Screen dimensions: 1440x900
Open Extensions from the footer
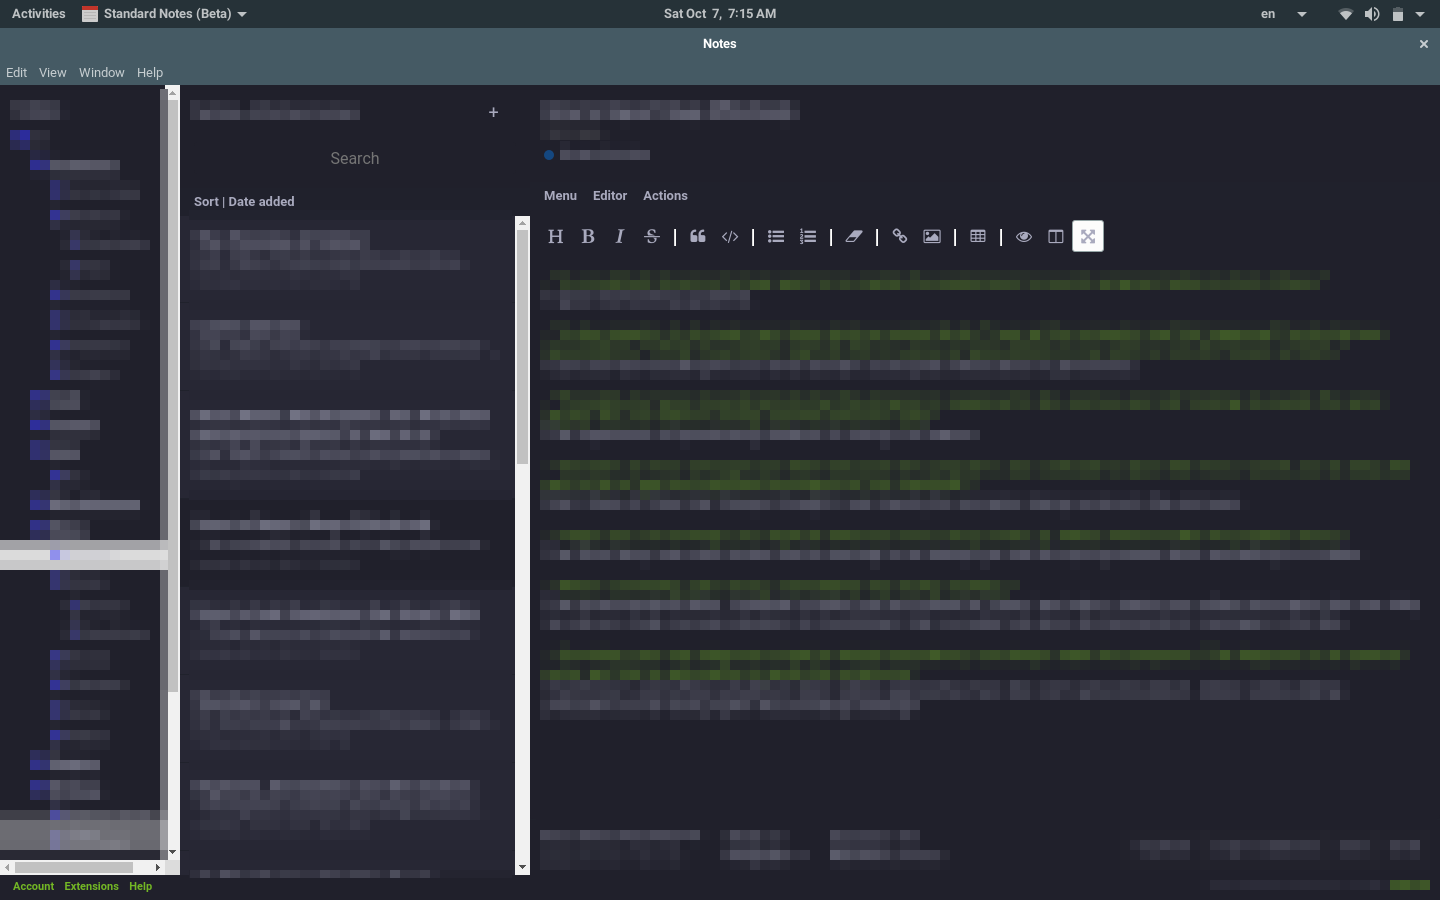click(x=91, y=887)
